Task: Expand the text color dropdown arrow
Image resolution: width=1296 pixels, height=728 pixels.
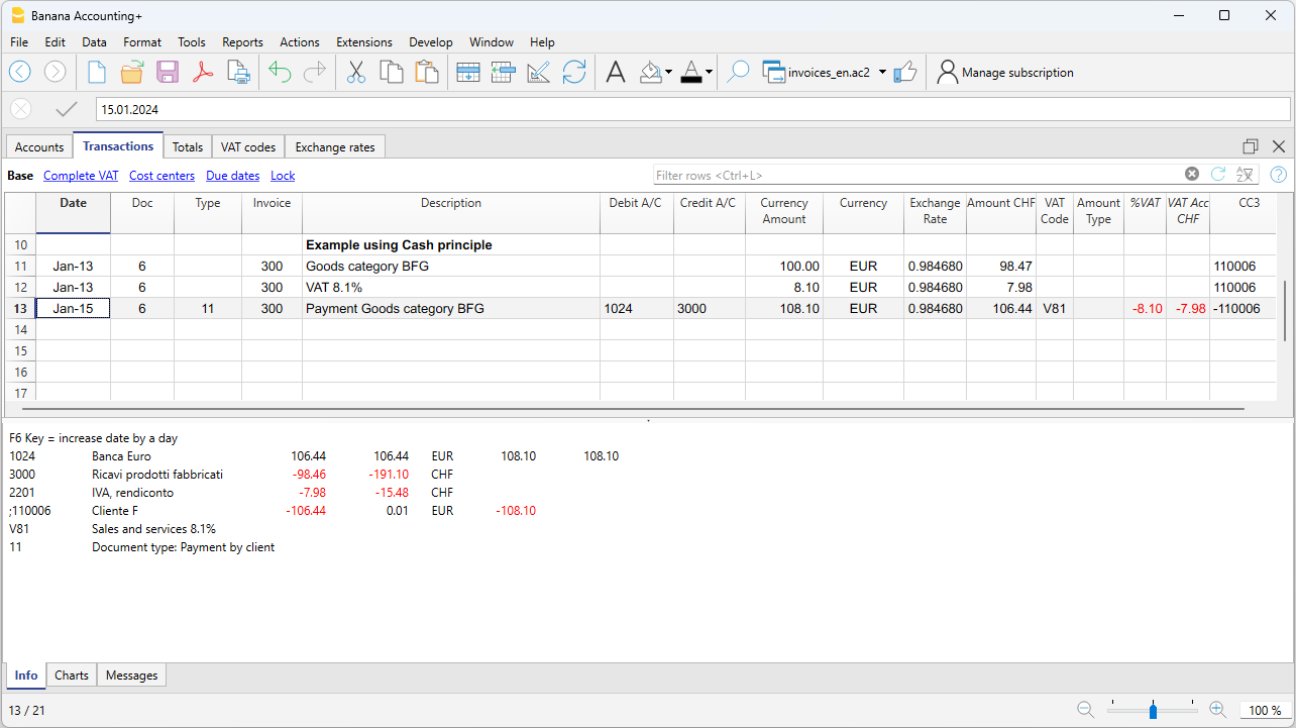Action: (709, 72)
